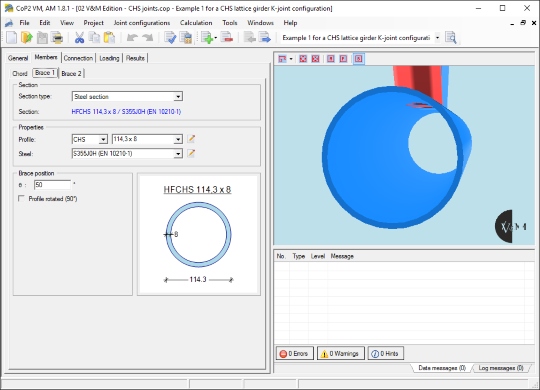This screenshot has height=390, width=540.
Task: Switch to Log messages (0) tab
Action: tap(501, 368)
